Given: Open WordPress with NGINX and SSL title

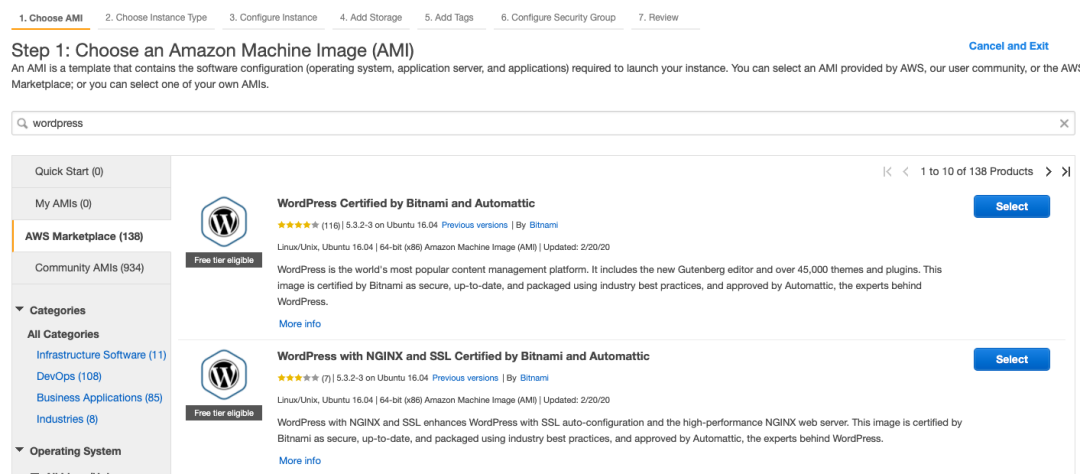Looking at the screenshot, I should 464,357.
